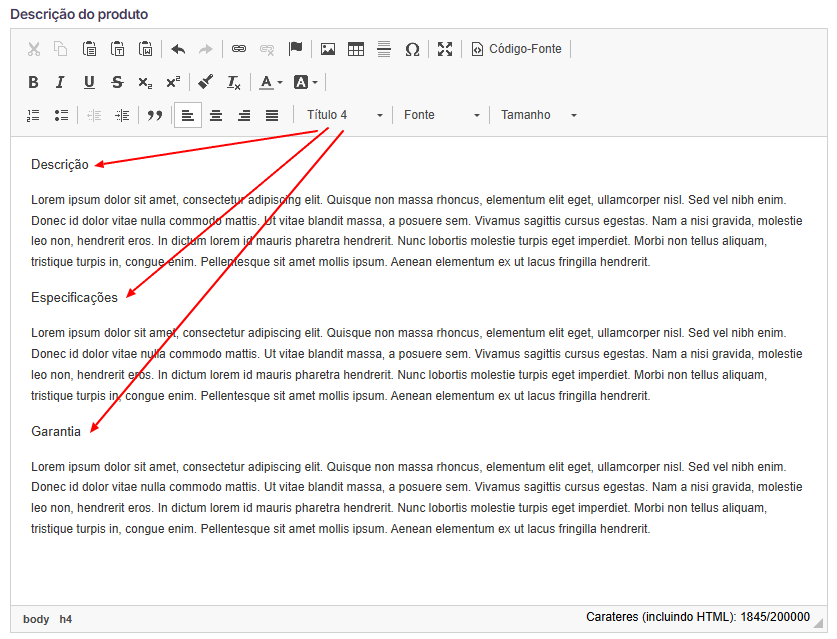This screenshot has height=639, width=837.
Task: Insert a horizontal line
Action: pos(384,49)
